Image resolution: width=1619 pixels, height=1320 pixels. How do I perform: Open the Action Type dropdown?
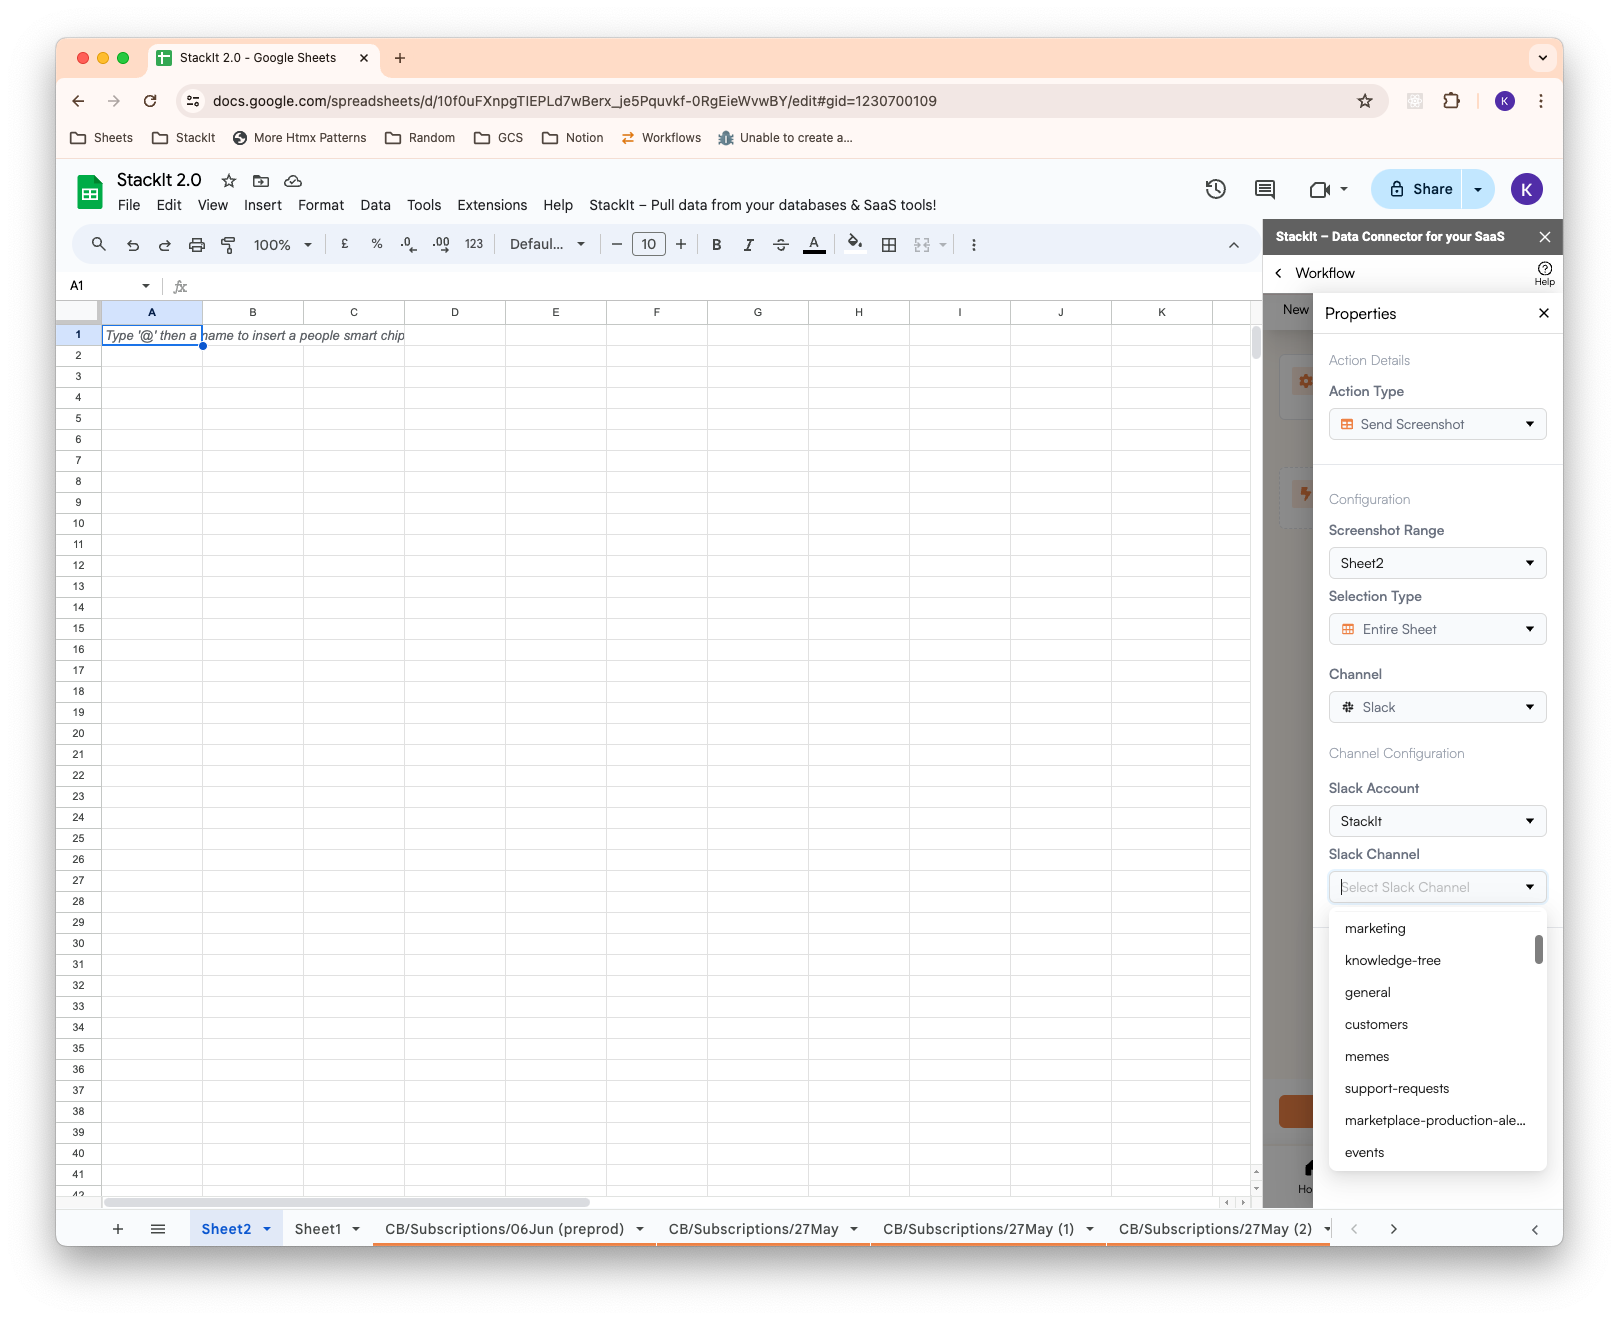[1437, 424]
